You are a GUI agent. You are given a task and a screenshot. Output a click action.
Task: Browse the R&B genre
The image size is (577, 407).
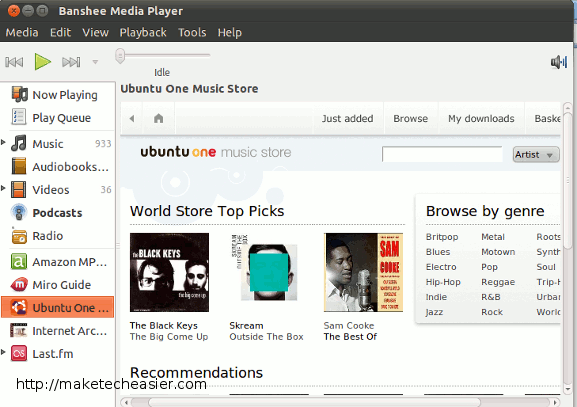pyautogui.click(x=491, y=297)
